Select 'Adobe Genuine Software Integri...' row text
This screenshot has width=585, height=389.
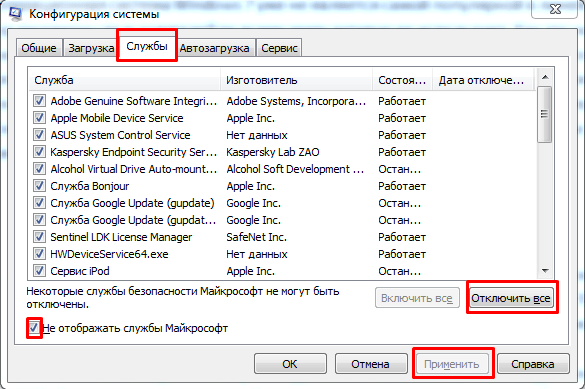(x=134, y=101)
